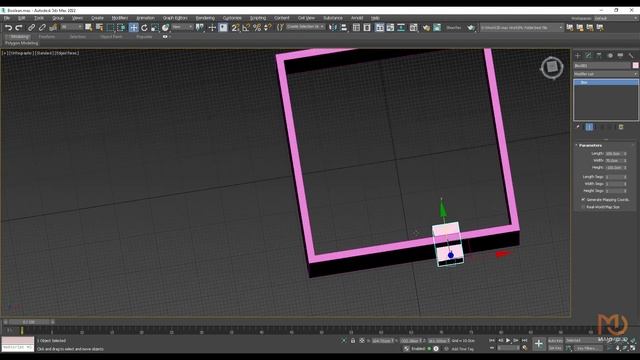Viewport: 640px width, 360px height.
Task: Click the Length value field
Action: (x=613, y=153)
